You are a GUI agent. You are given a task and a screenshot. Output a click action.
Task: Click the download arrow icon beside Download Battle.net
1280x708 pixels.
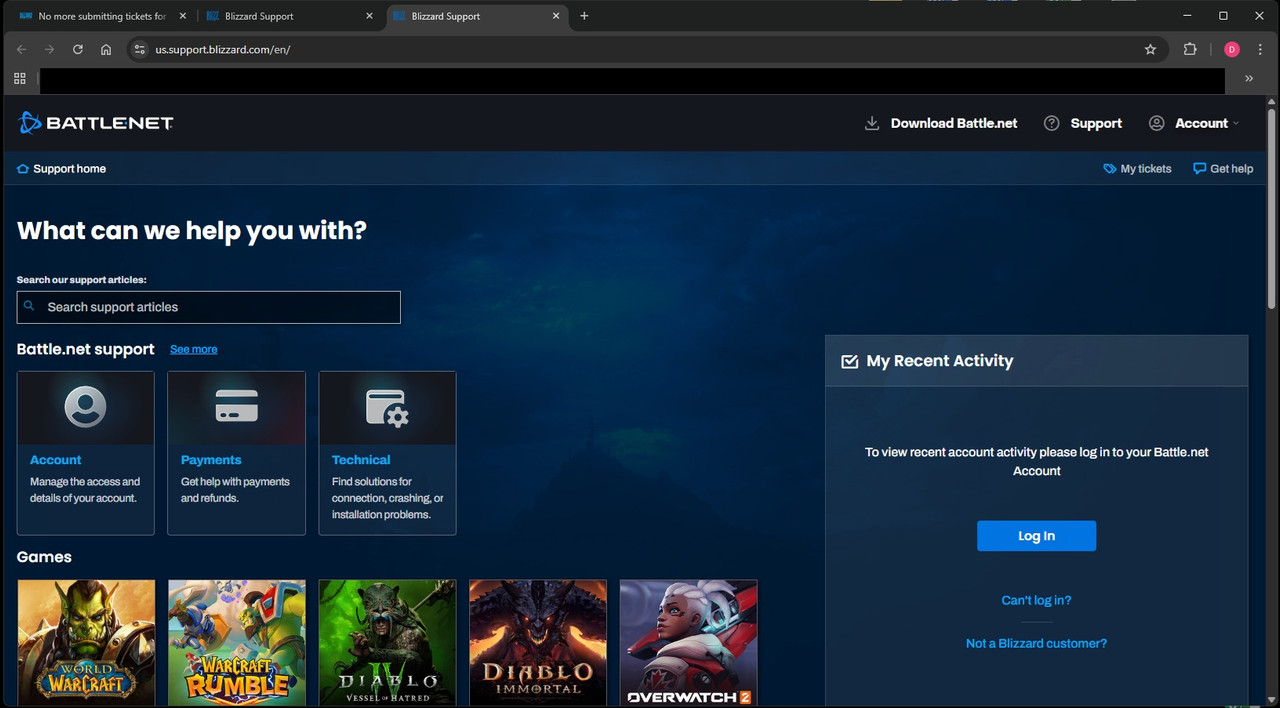pyautogui.click(x=872, y=123)
